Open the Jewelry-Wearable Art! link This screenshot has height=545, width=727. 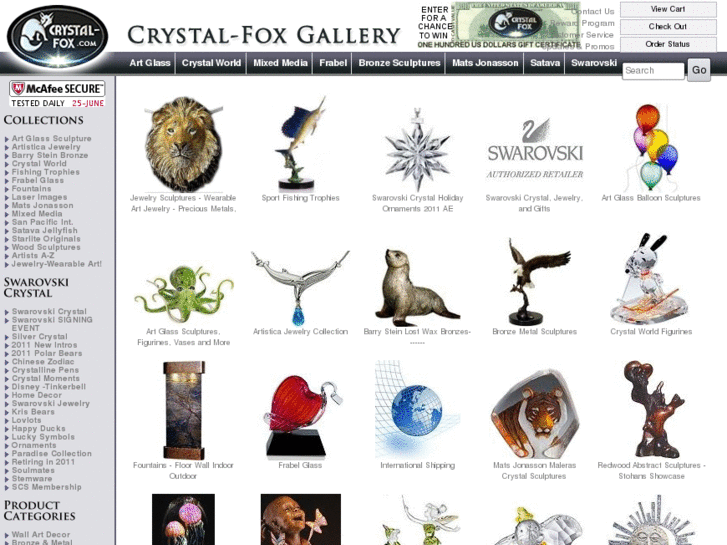(57, 264)
